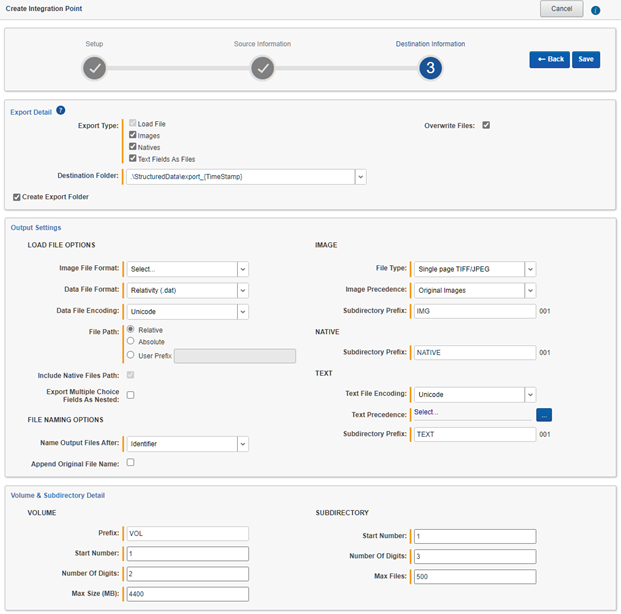
Task: Click Volume & Subdirectory Detail heading
Action: click(58, 496)
